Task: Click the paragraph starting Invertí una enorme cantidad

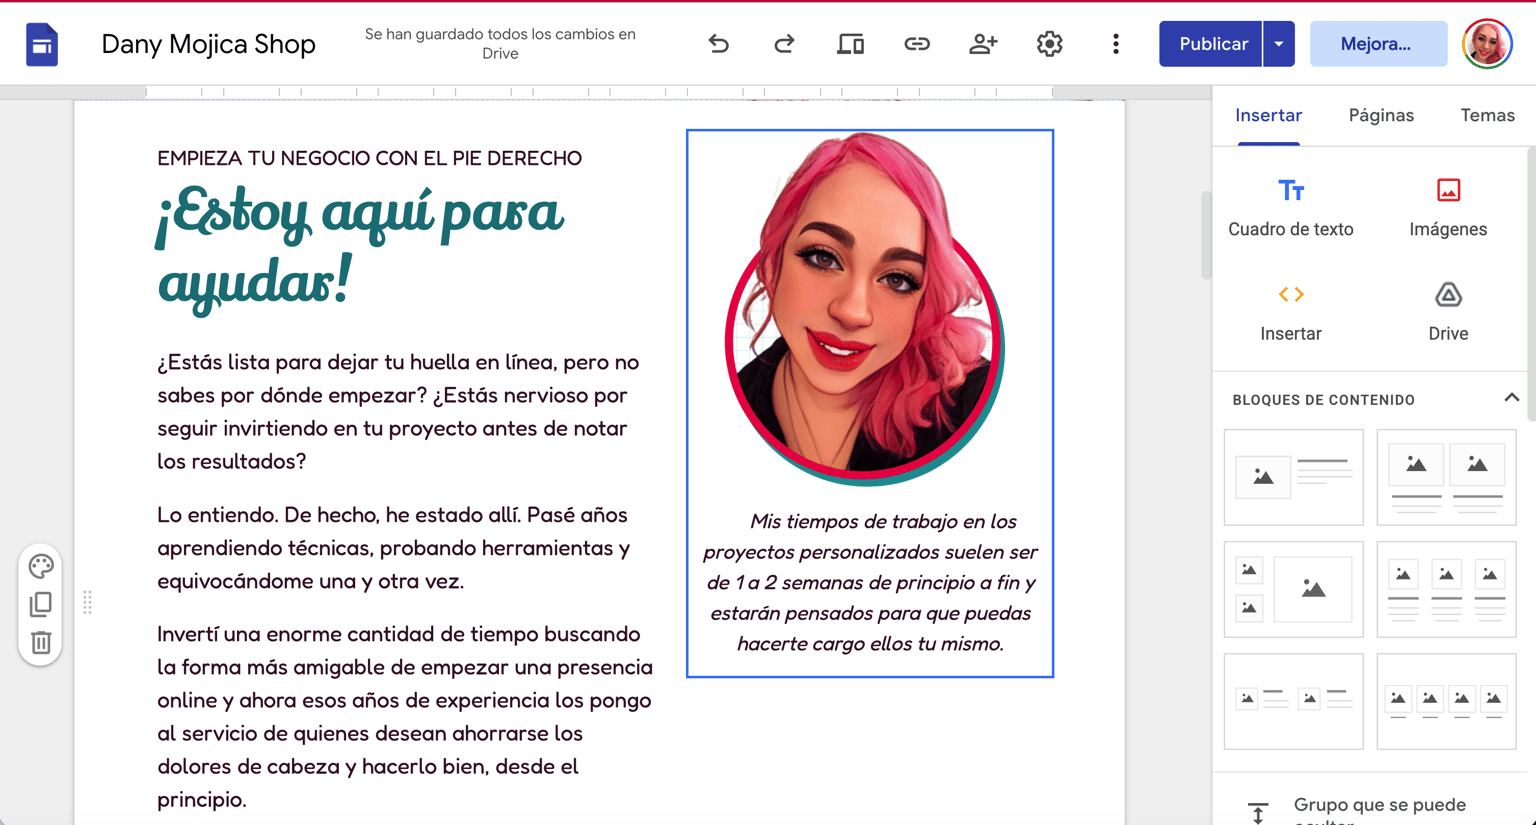Action: 405,717
